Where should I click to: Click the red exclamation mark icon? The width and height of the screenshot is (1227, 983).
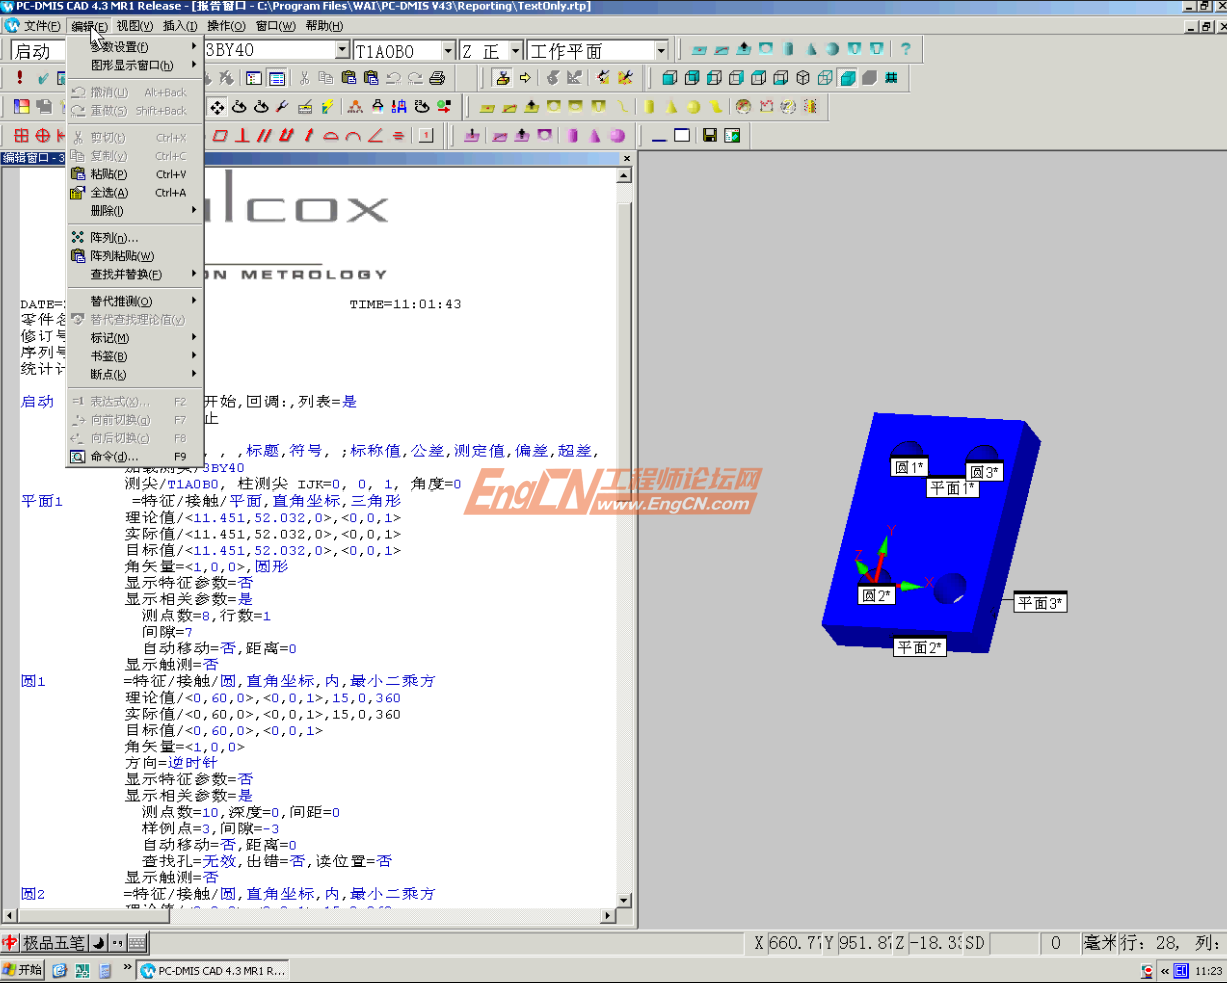point(19,78)
